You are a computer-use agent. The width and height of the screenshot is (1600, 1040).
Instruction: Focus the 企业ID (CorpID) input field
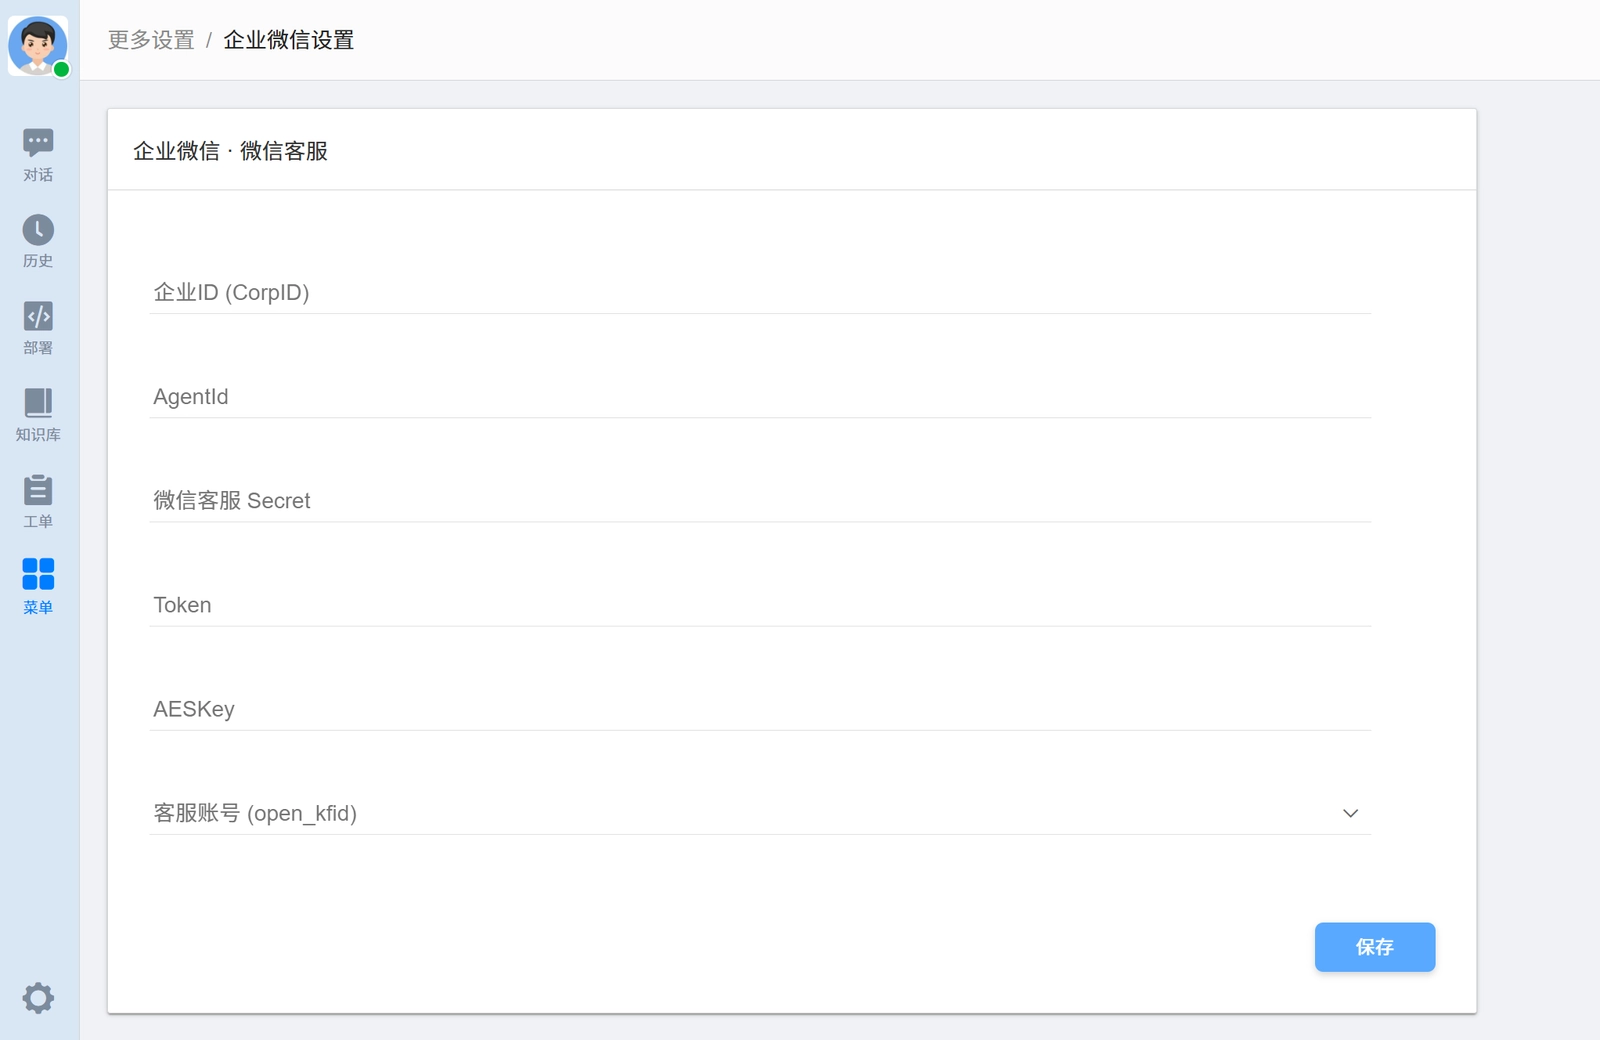(x=760, y=292)
